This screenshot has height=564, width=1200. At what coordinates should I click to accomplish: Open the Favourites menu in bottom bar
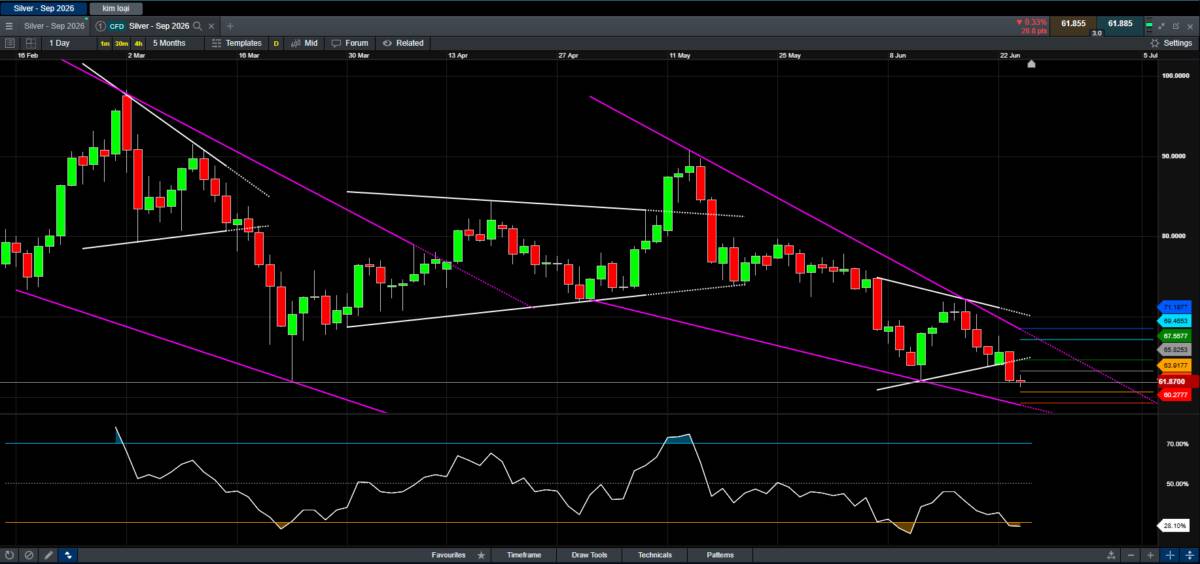[x=448, y=554]
